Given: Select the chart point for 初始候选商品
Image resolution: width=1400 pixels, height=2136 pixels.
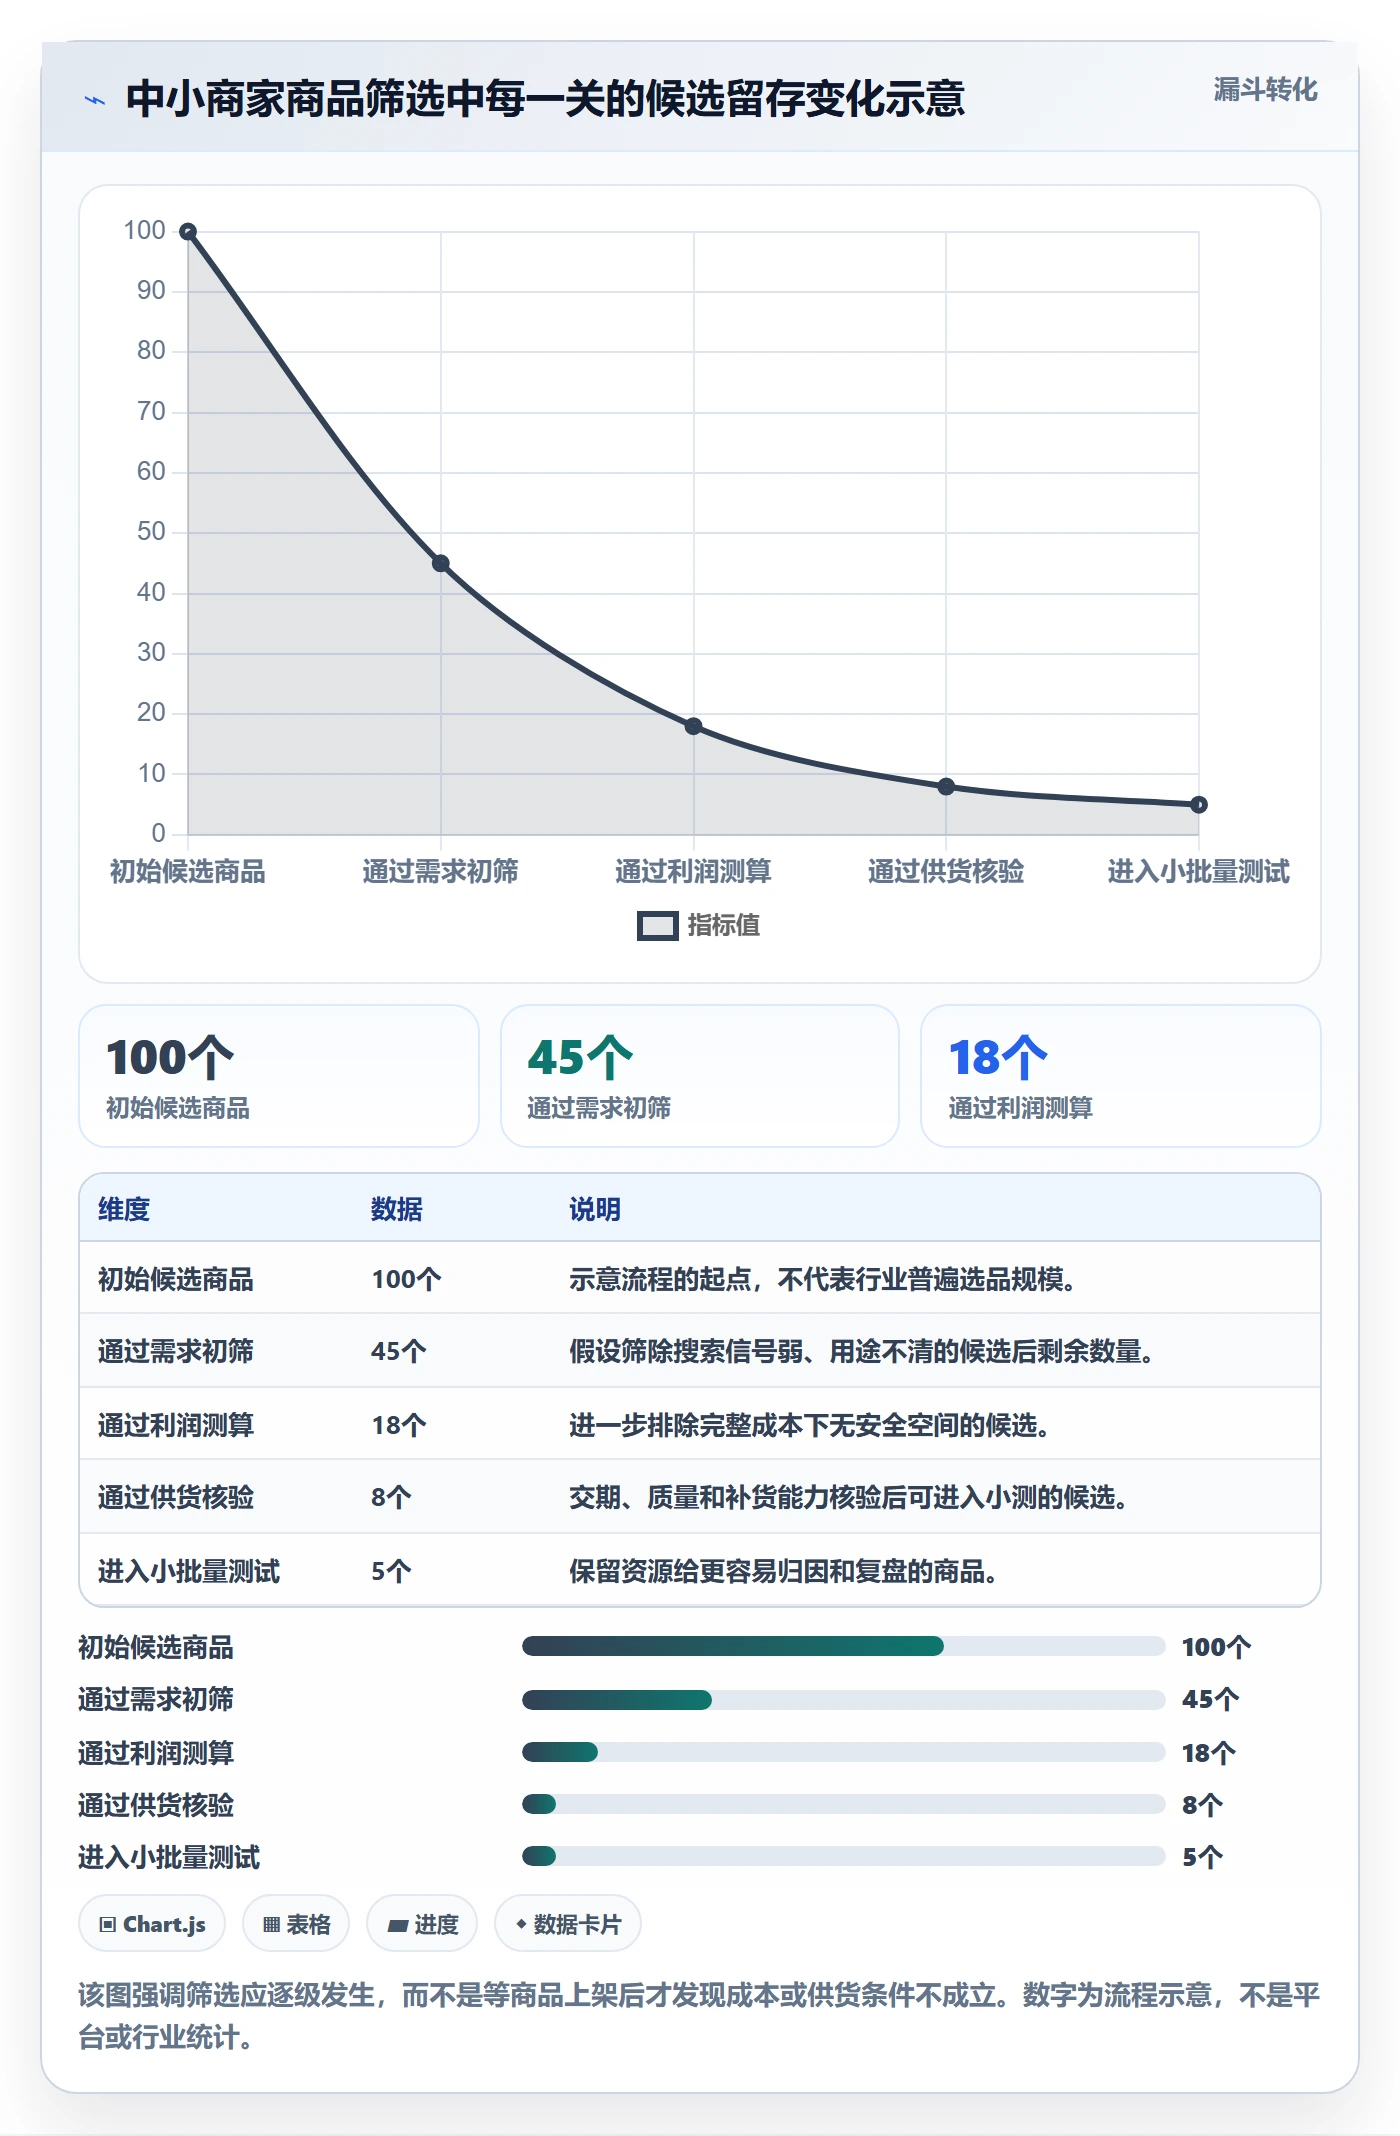Looking at the screenshot, I should 188,232.
